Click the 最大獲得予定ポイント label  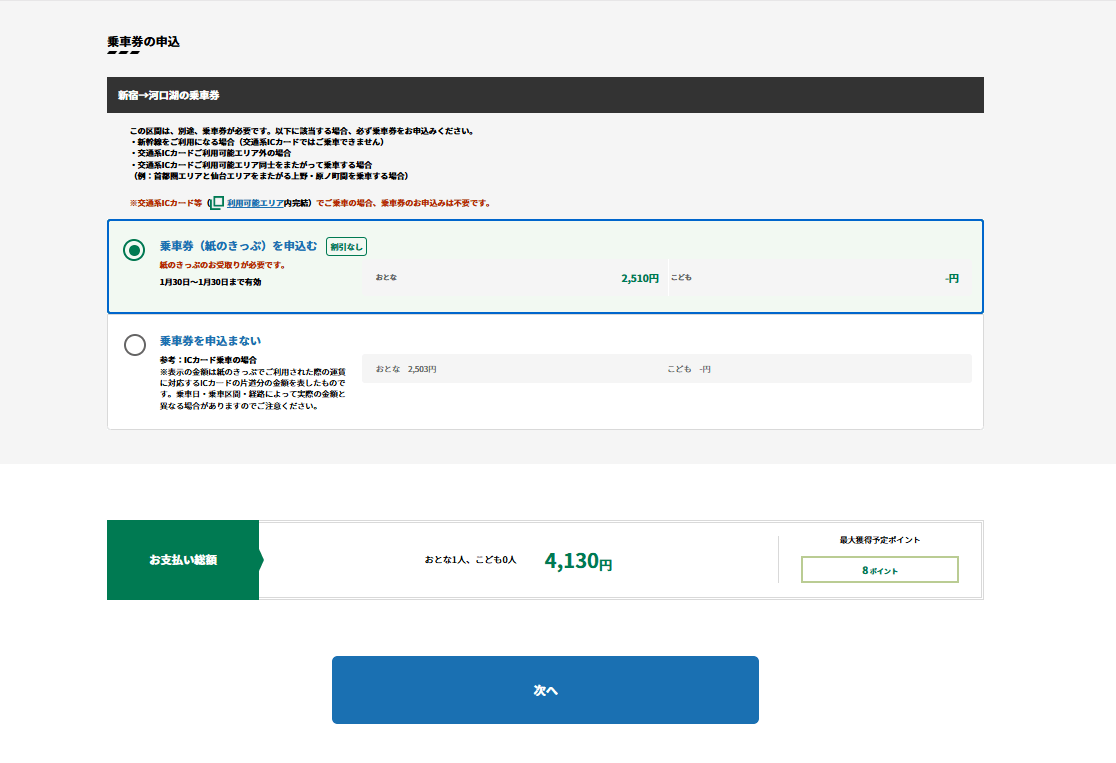879,540
